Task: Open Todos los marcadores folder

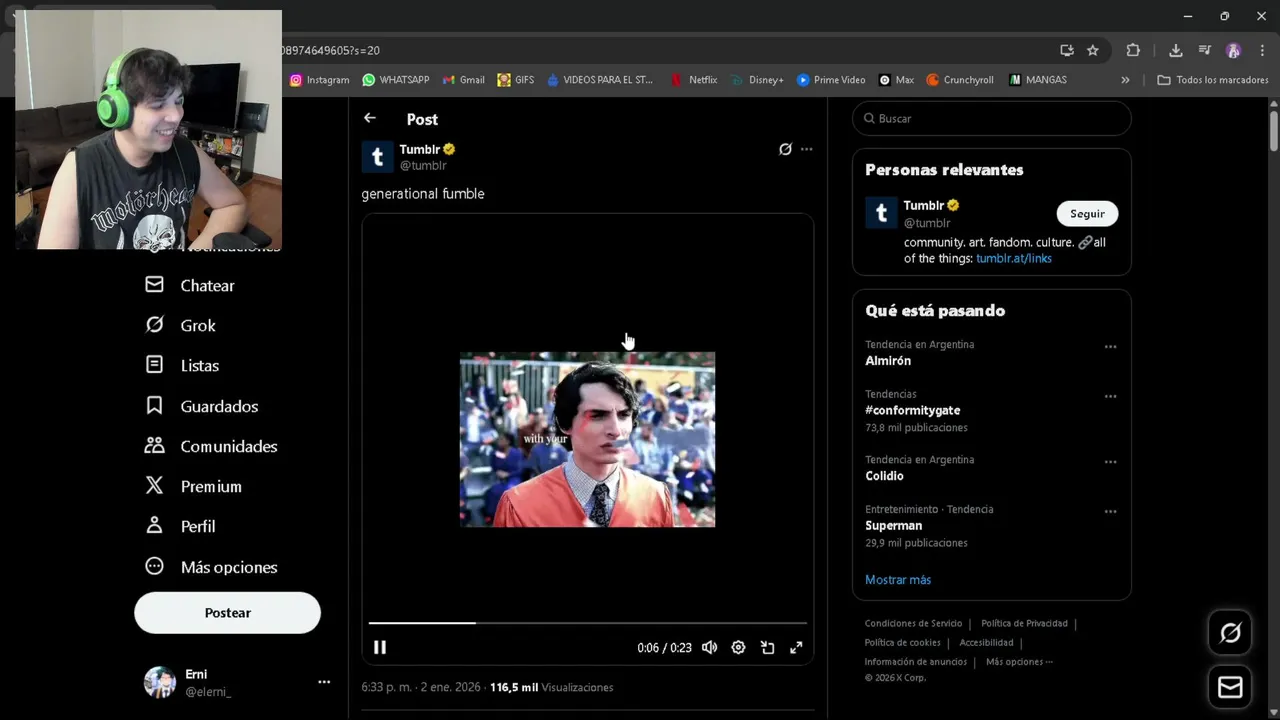Action: tap(1213, 80)
